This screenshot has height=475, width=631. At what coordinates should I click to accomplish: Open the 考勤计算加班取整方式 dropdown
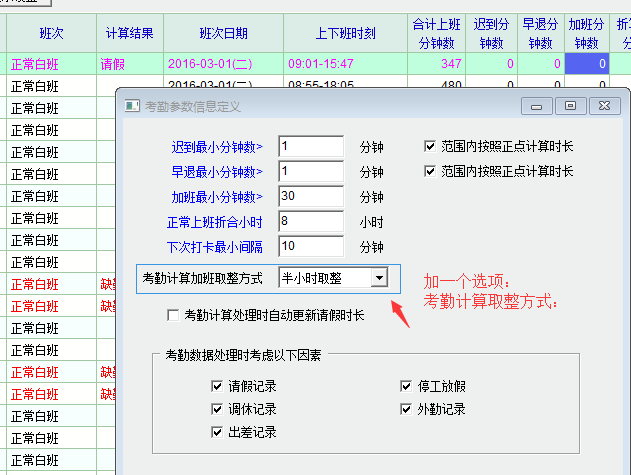[x=378, y=278]
